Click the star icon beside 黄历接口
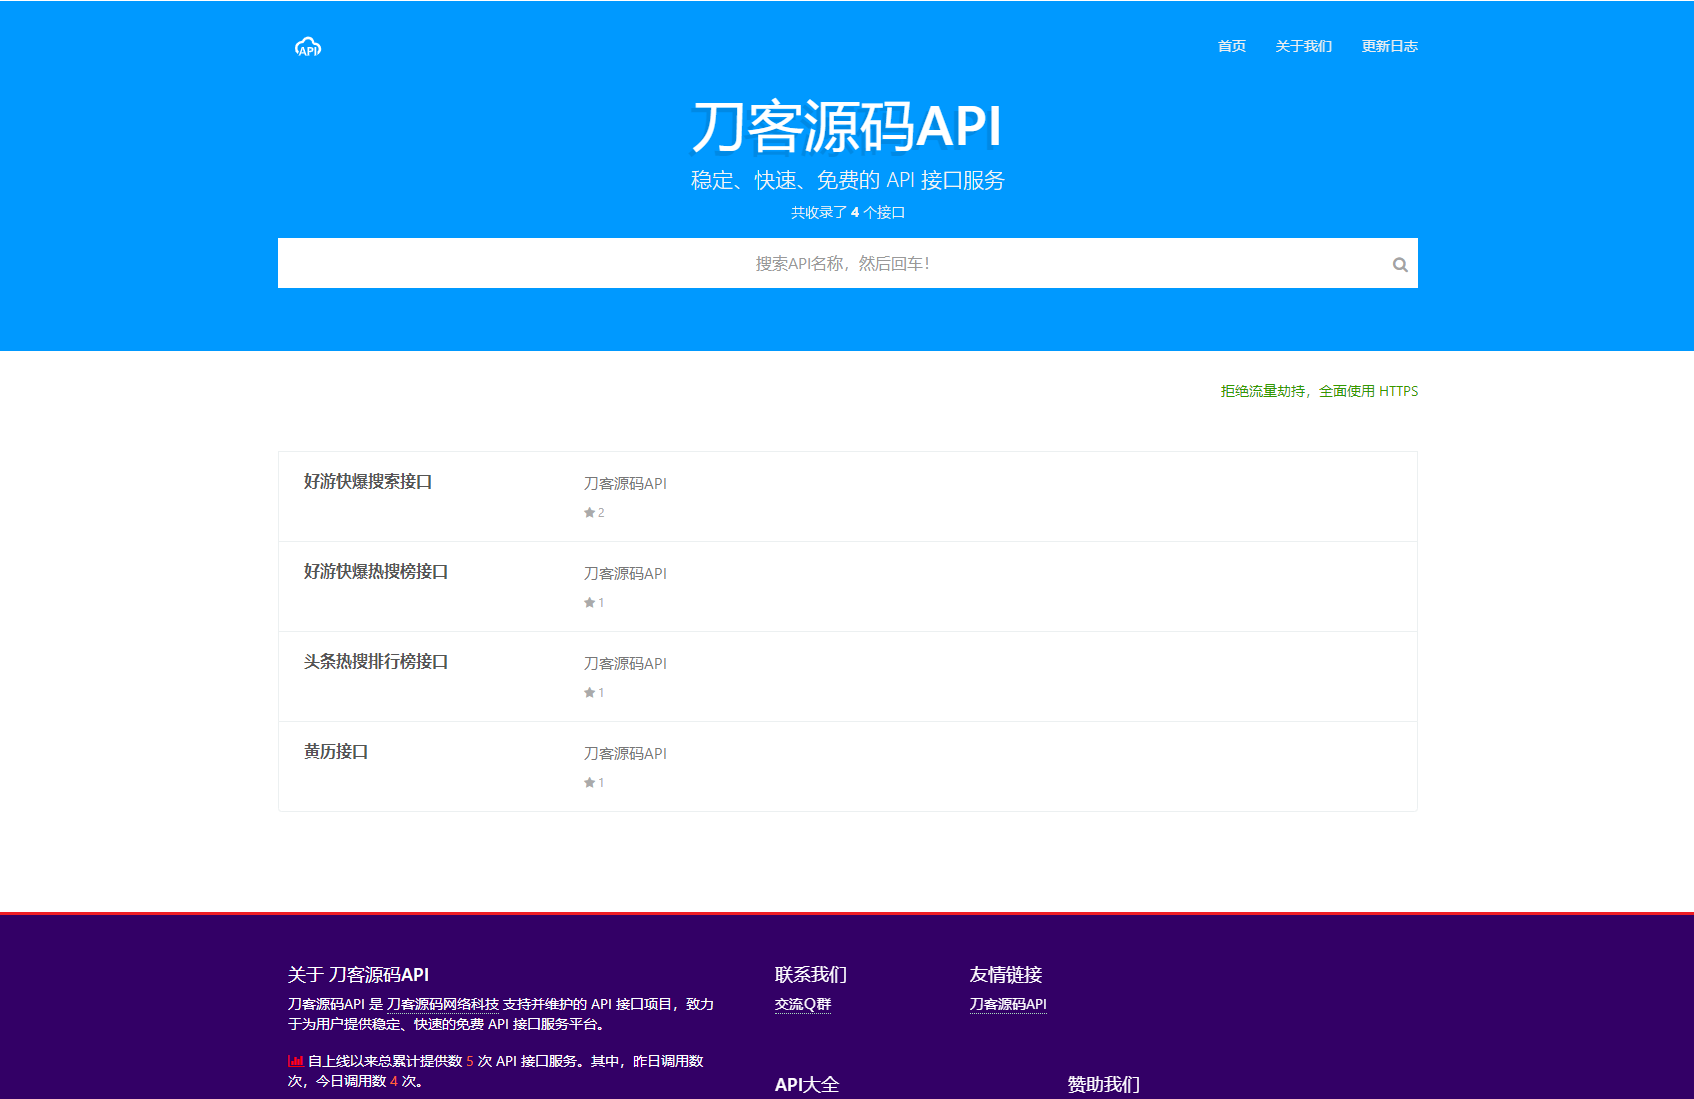 (589, 782)
